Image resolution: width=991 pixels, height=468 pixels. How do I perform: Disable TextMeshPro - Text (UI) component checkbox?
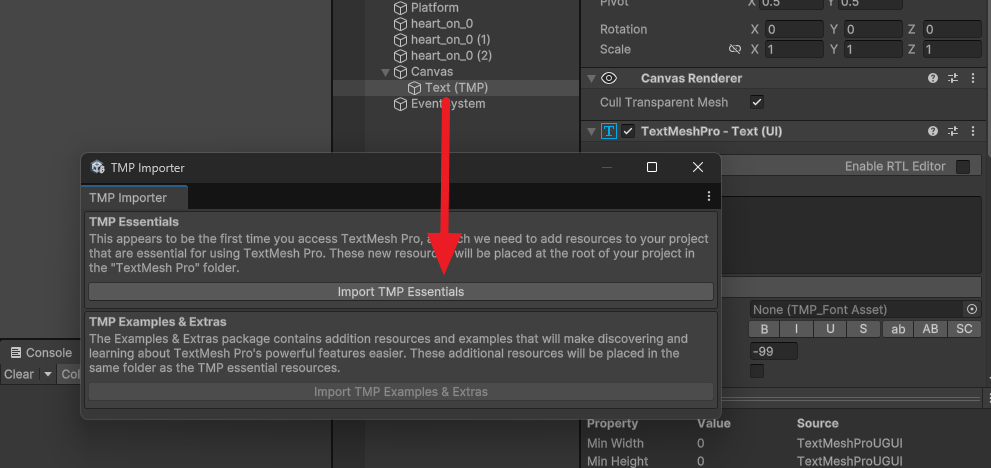pos(628,132)
